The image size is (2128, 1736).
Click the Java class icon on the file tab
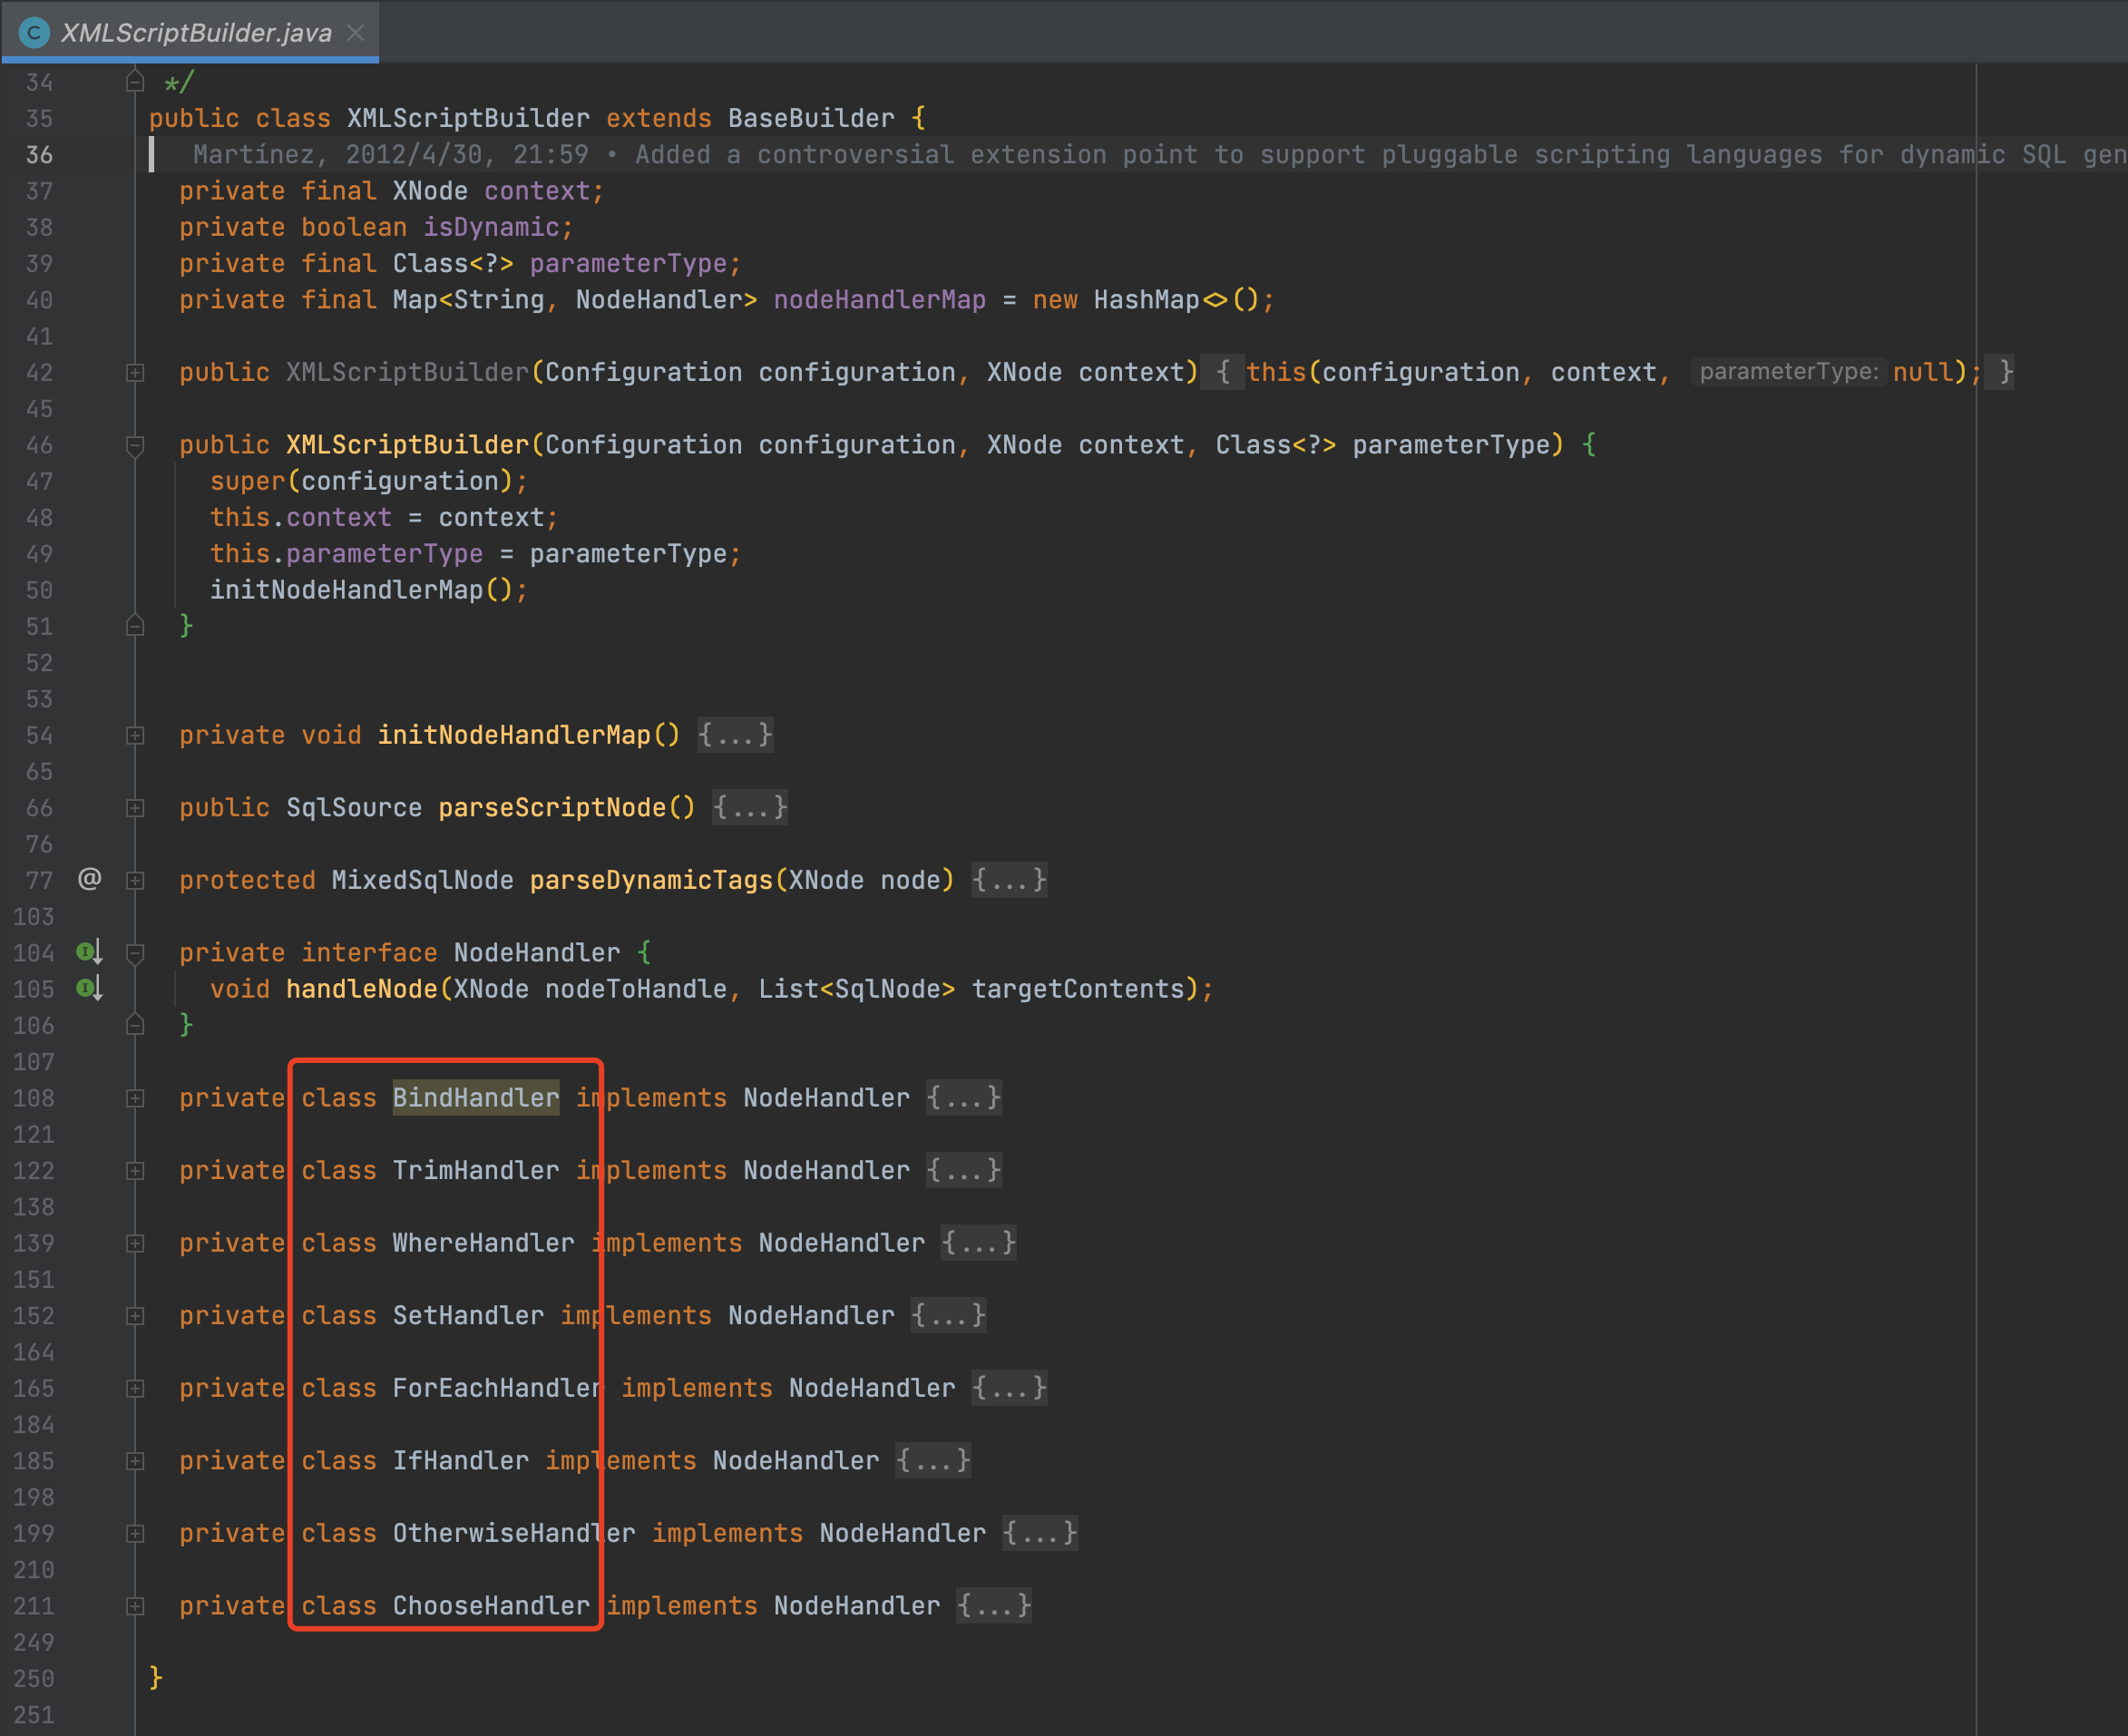[x=34, y=33]
